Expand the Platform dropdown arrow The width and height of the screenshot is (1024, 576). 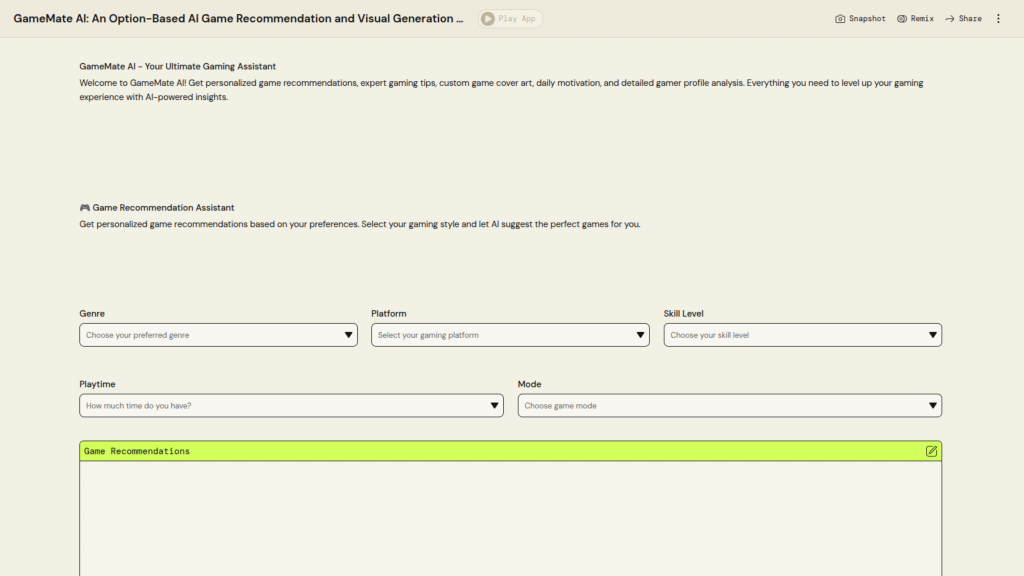[x=641, y=335]
